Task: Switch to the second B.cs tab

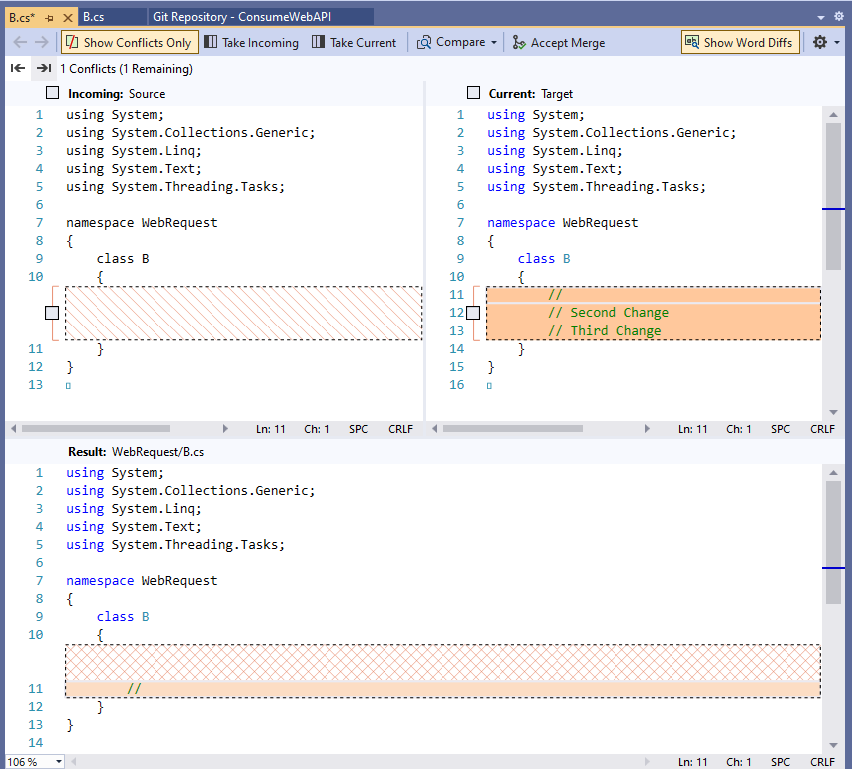Action: click(x=93, y=17)
